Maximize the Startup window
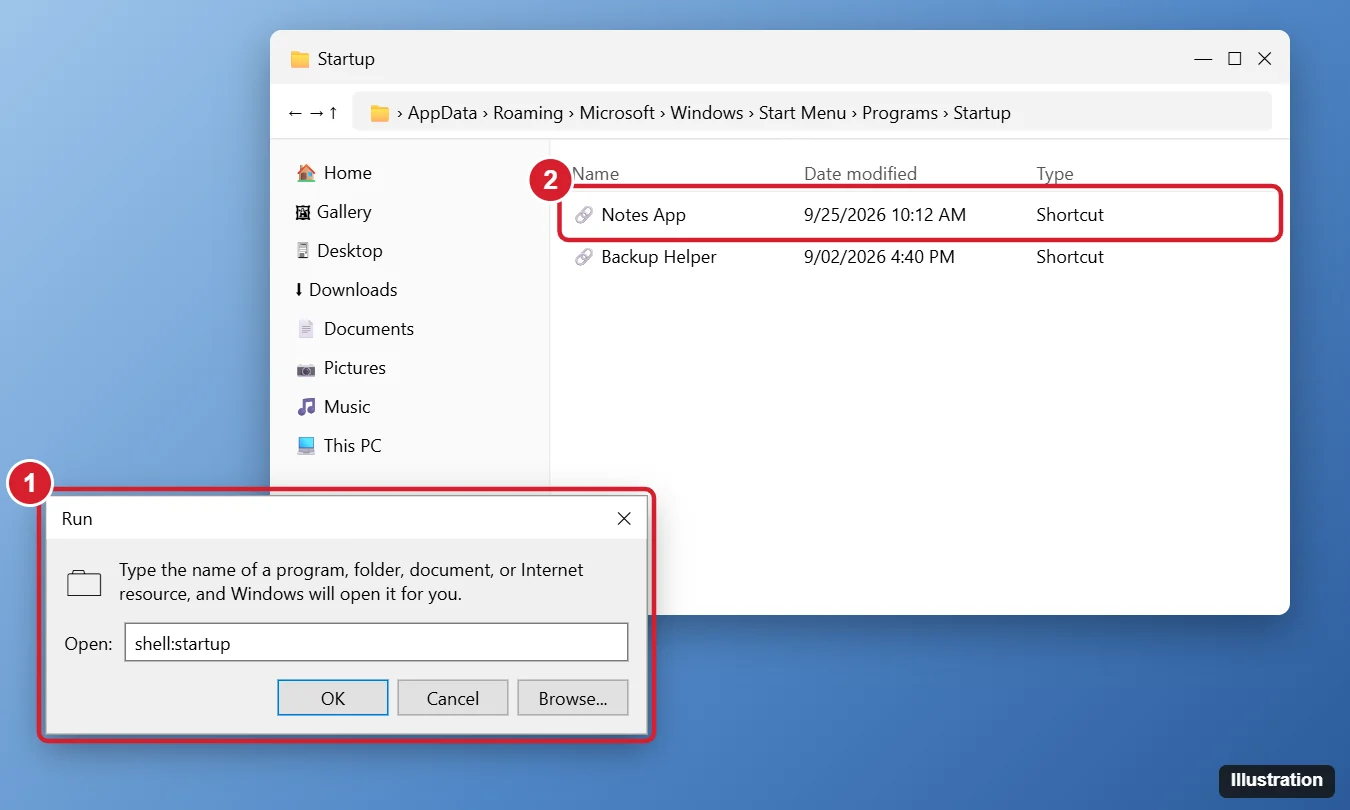The height and width of the screenshot is (810, 1350). 1235,59
